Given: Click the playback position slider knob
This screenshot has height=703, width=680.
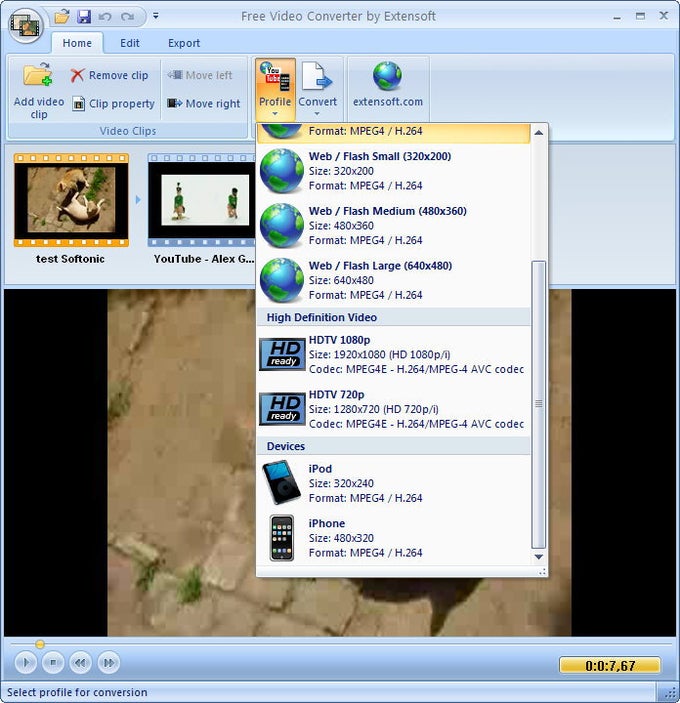Looking at the screenshot, I should (x=40, y=644).
